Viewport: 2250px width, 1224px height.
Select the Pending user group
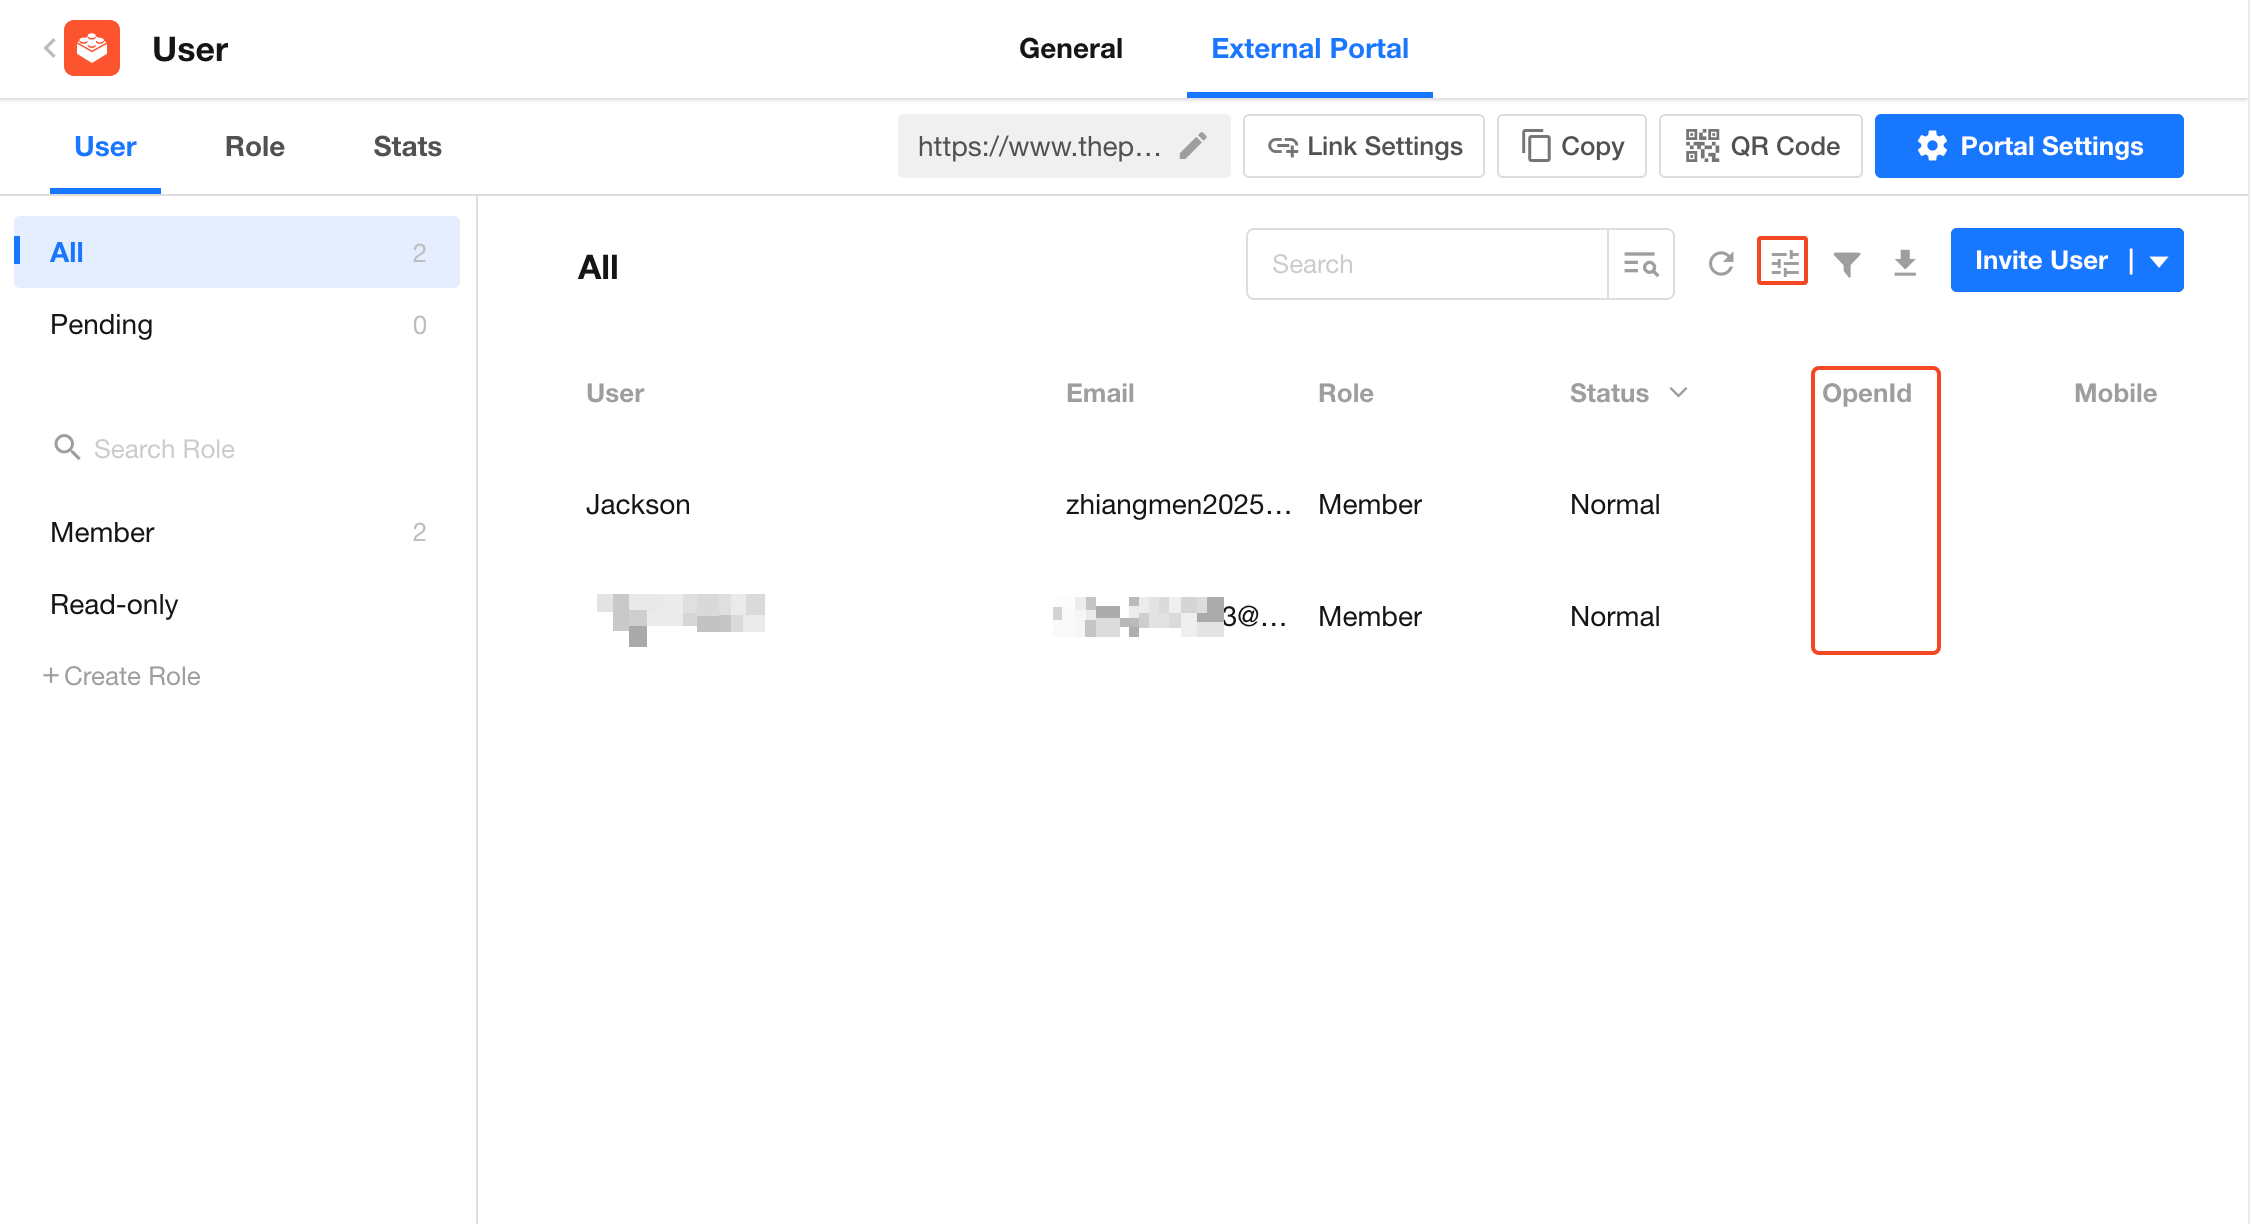[x=102, y=324]
